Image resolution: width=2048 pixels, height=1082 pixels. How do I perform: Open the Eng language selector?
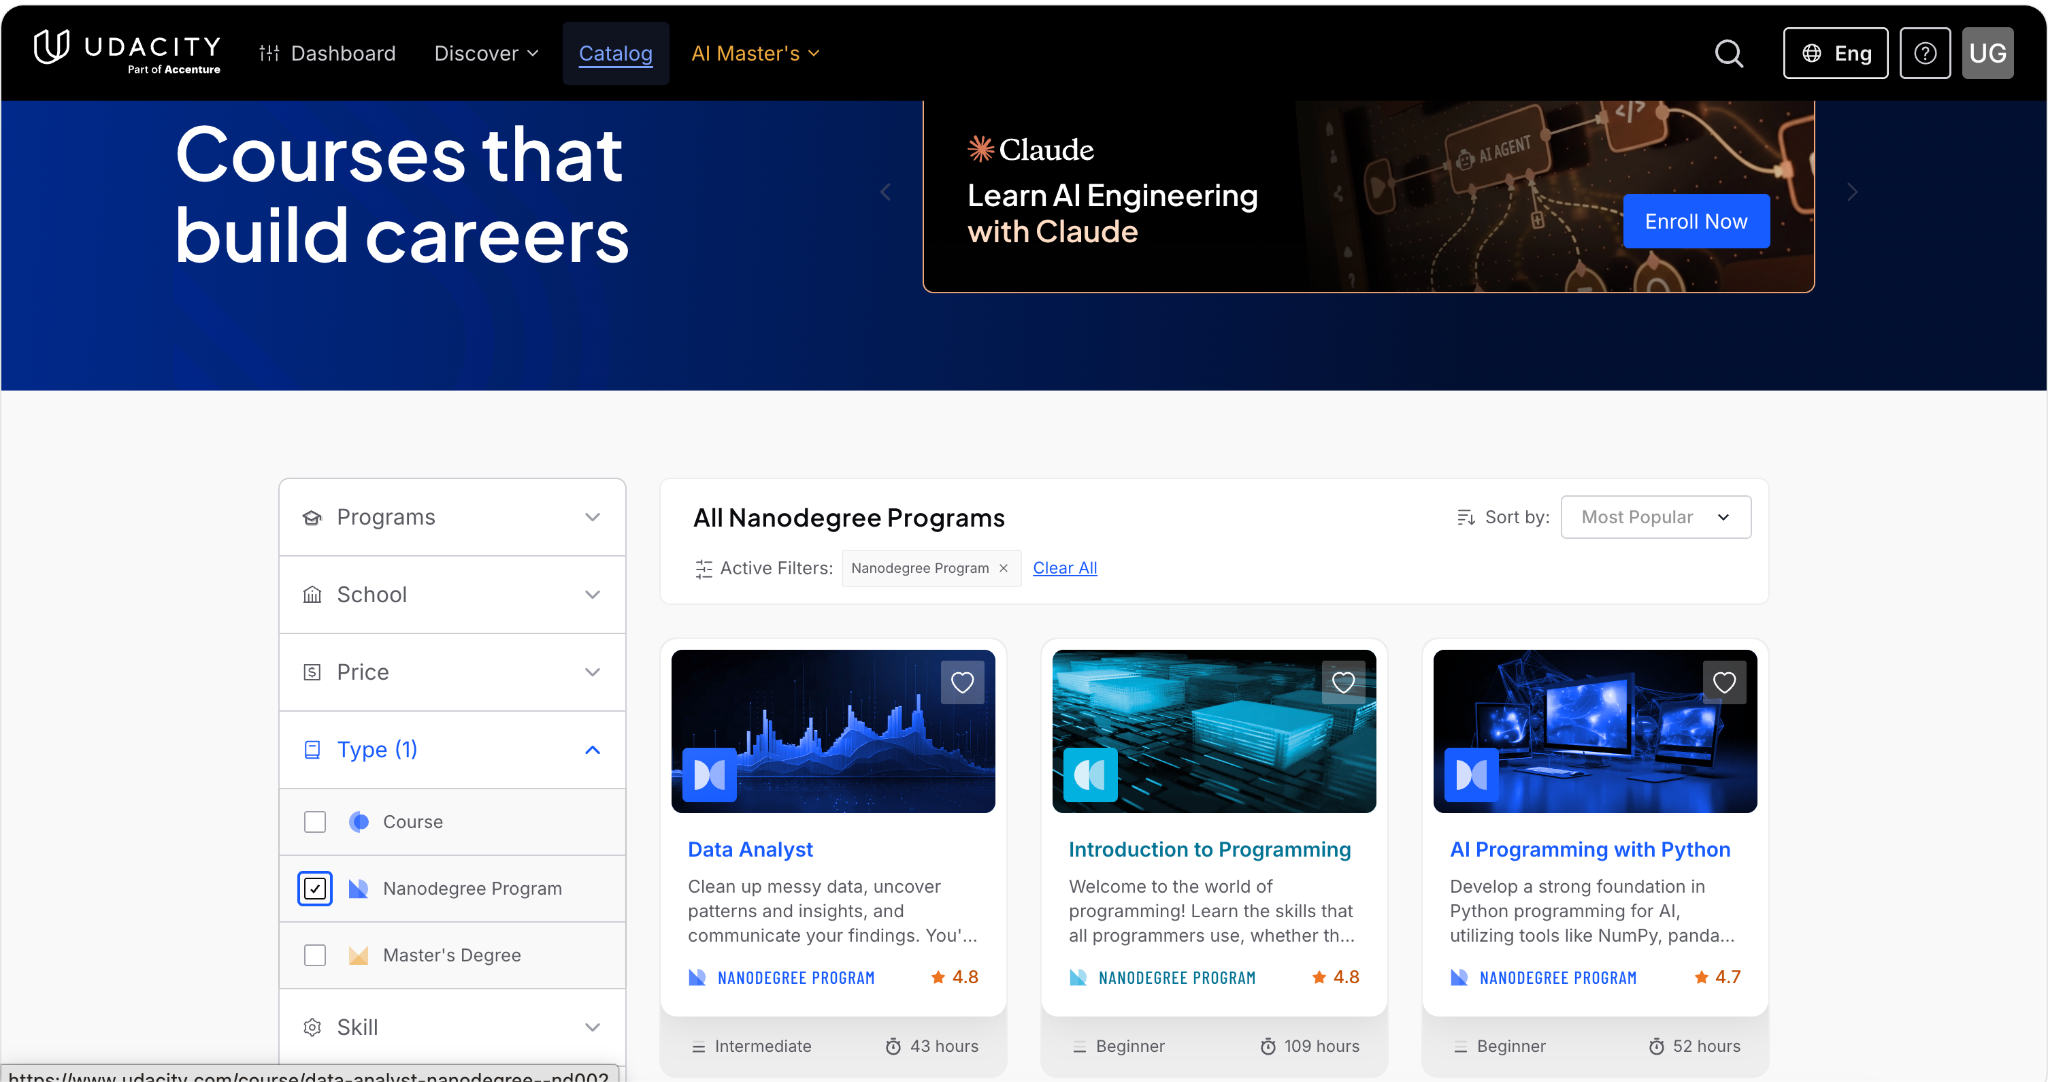click(1836, 53)
